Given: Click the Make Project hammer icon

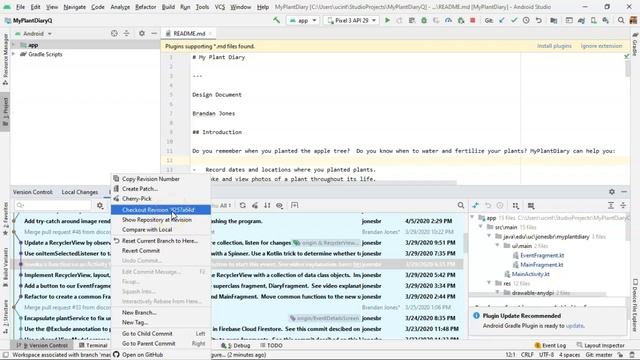Looking at the screenshot, I should coord(276,20).
